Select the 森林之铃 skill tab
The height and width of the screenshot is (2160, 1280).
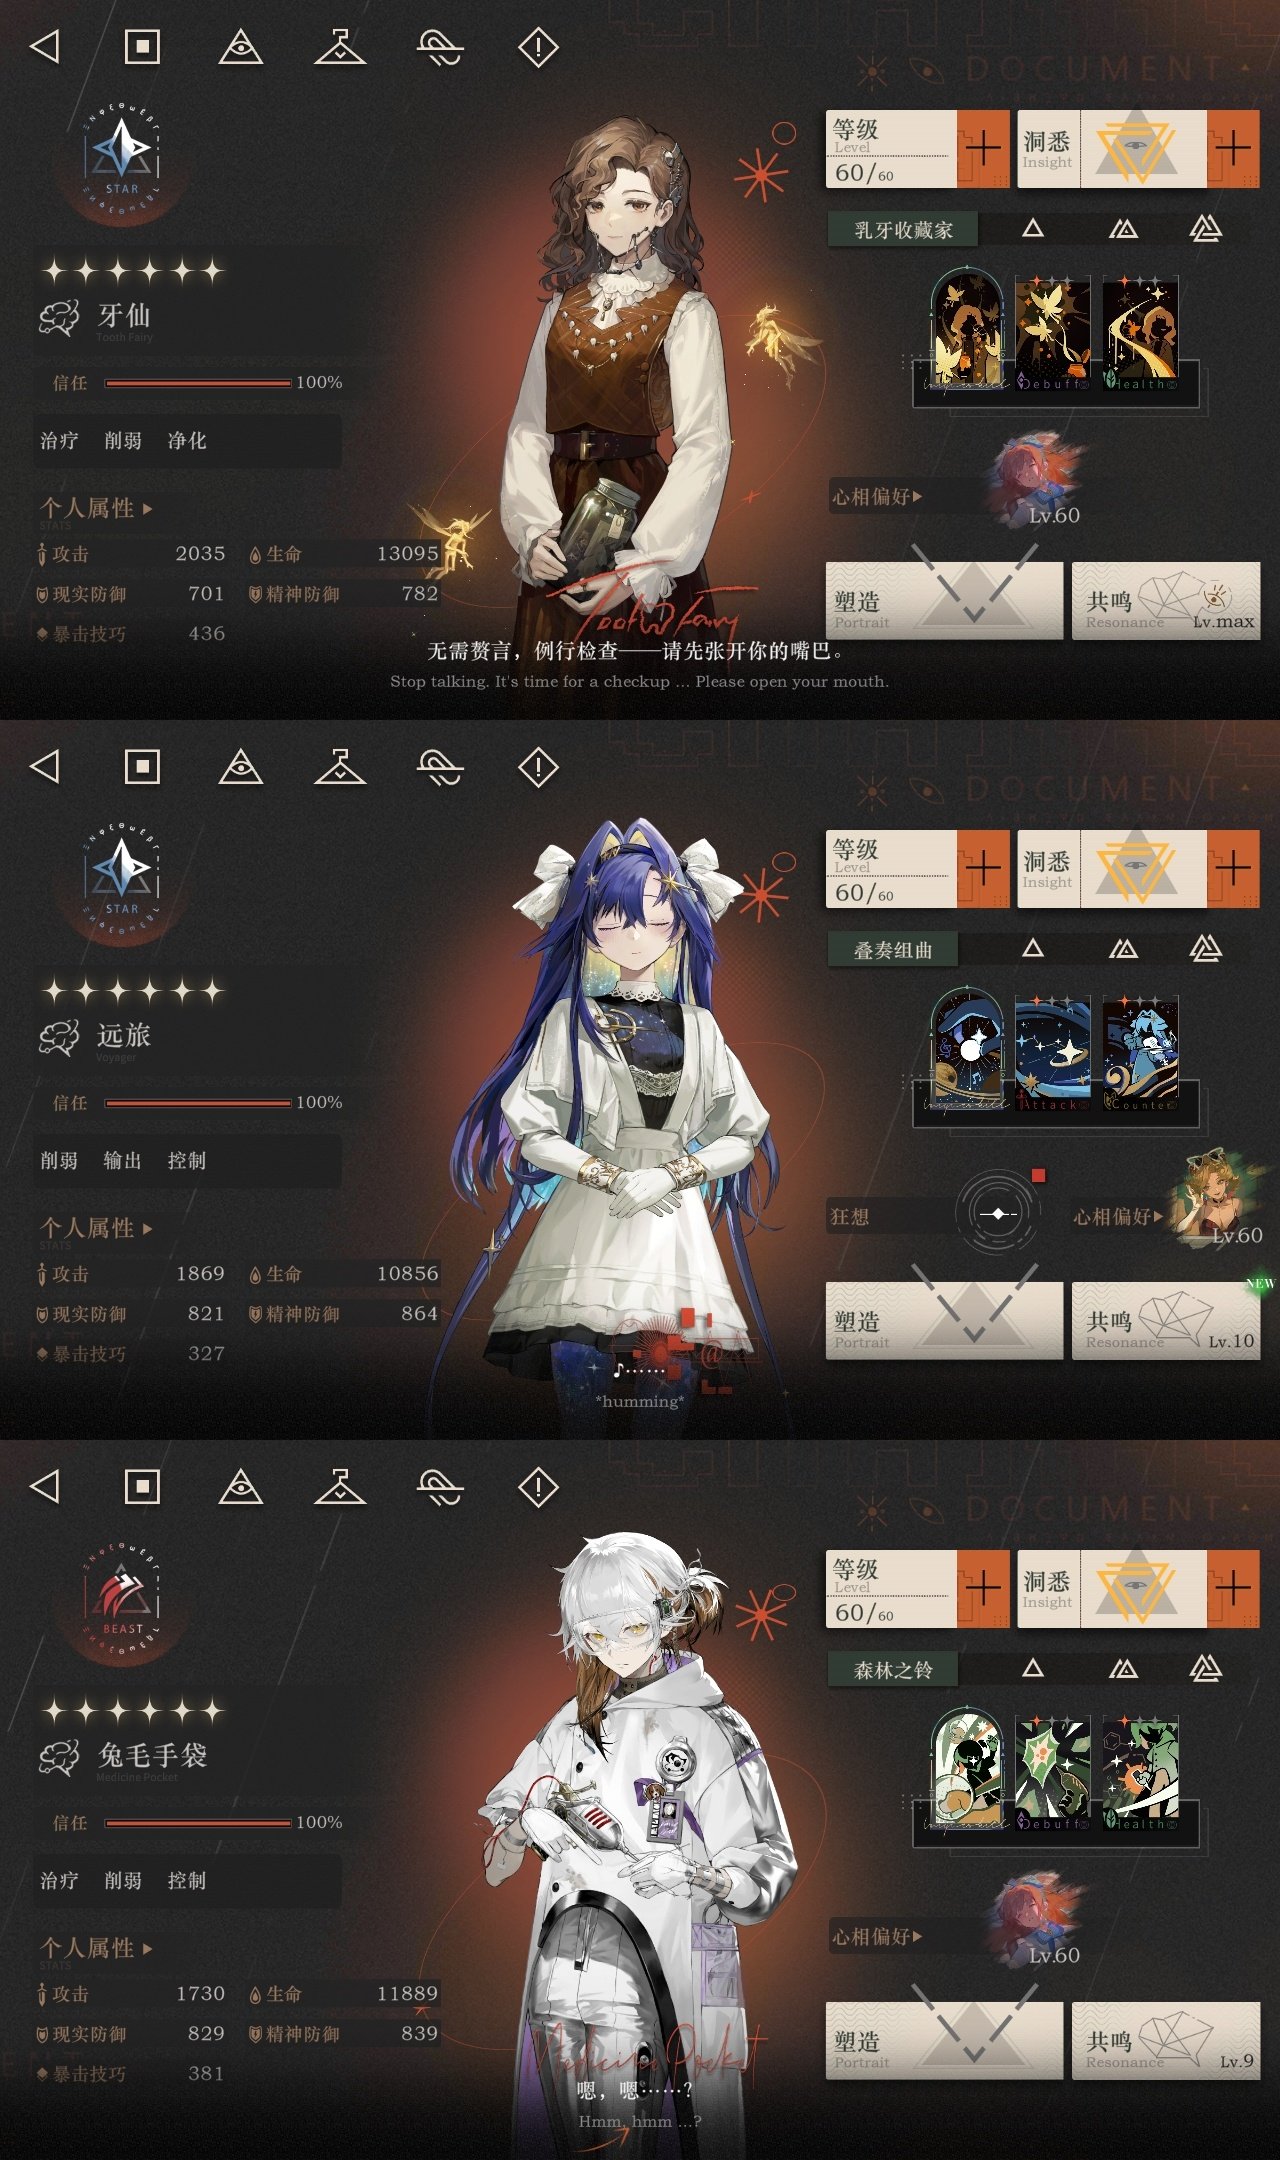pos(893,1669)
